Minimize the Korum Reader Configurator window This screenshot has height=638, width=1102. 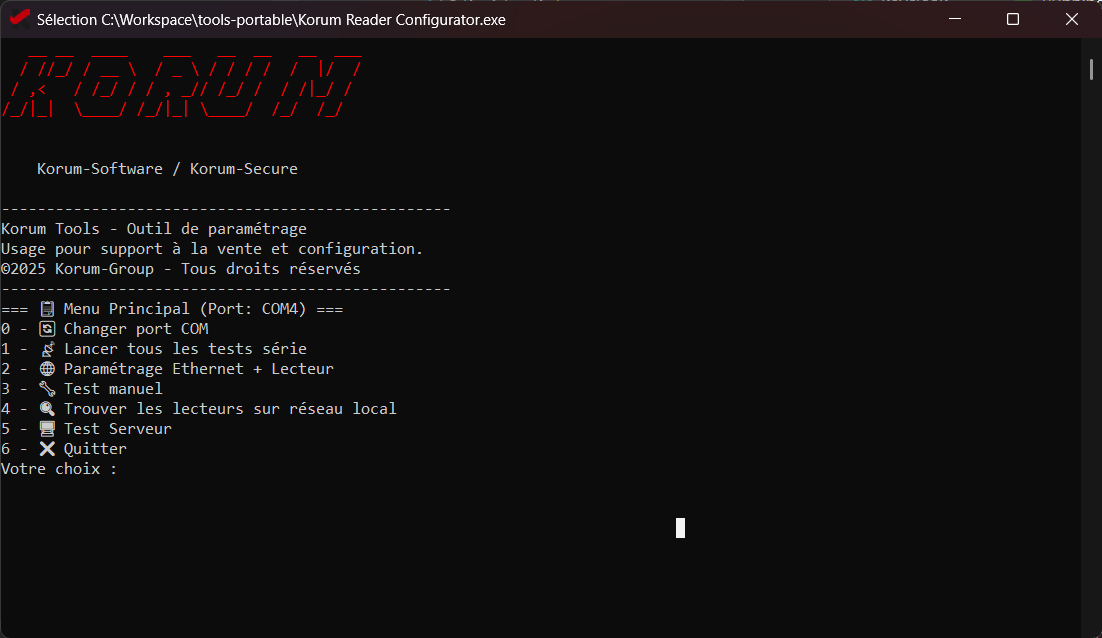click(954, 19)
